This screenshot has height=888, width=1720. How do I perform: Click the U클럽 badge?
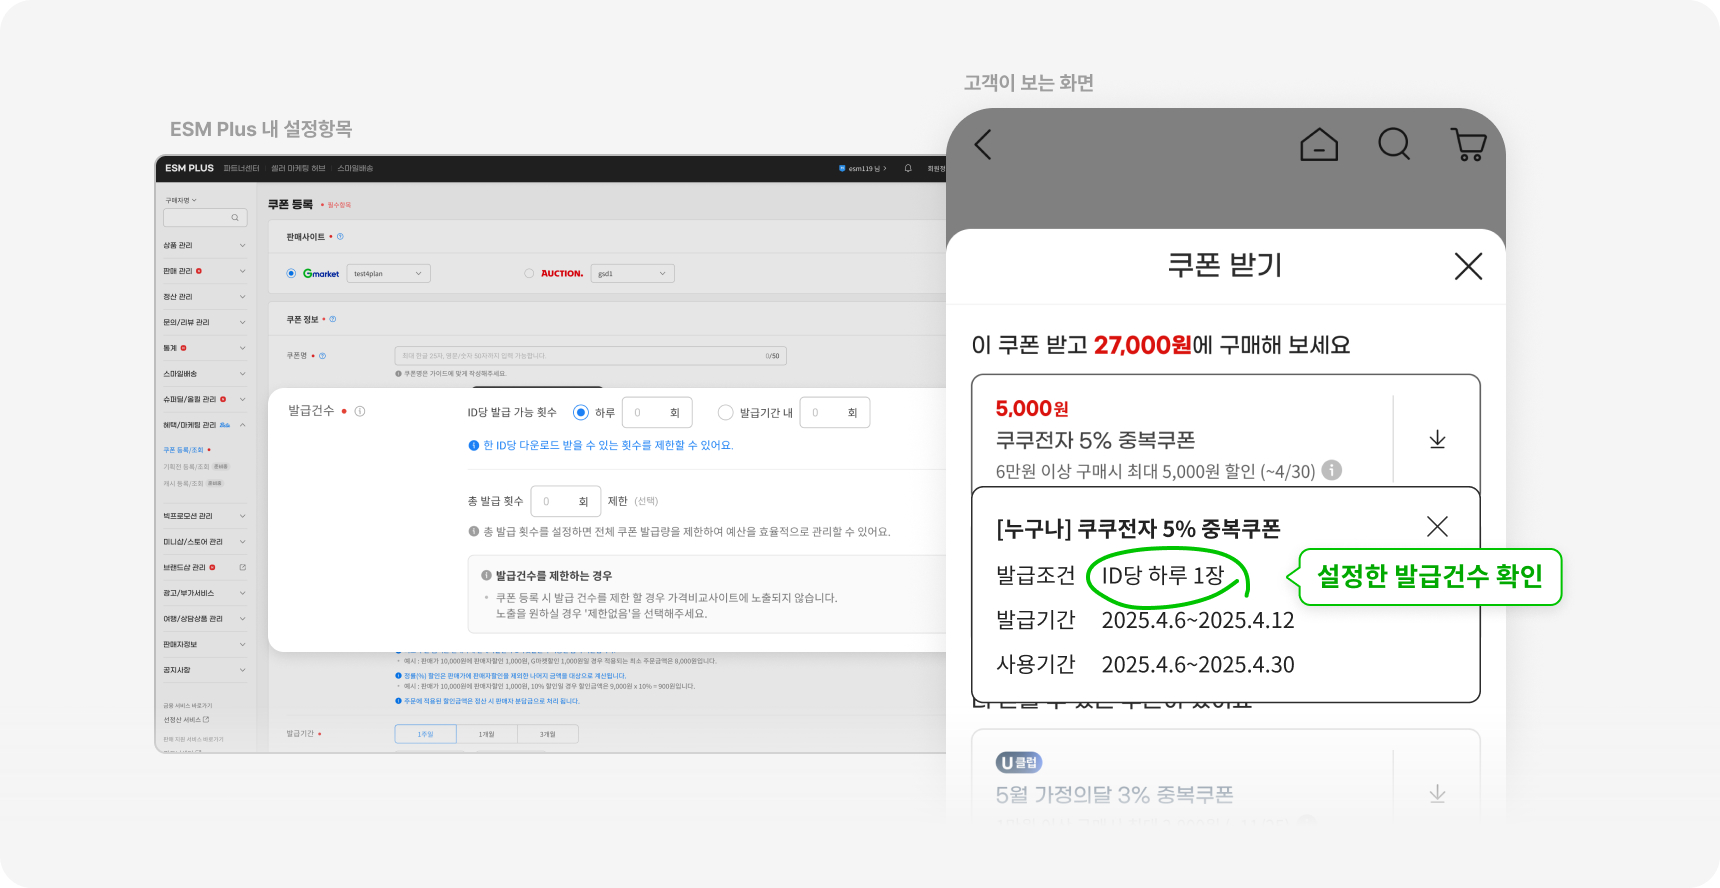tap(1019, 763)
